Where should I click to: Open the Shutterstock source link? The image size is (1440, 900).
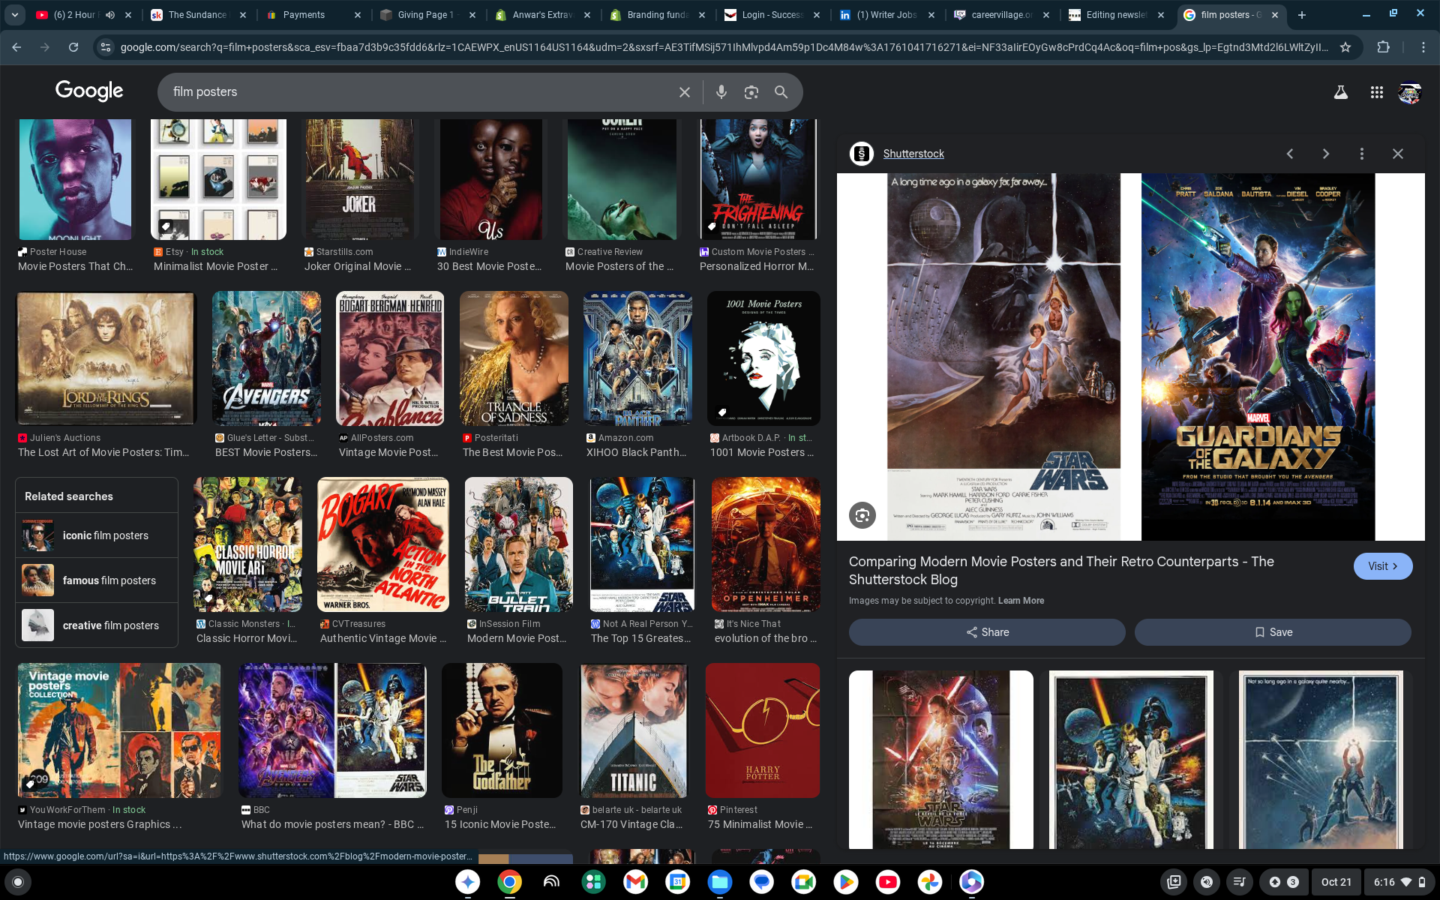coord(913,154)
